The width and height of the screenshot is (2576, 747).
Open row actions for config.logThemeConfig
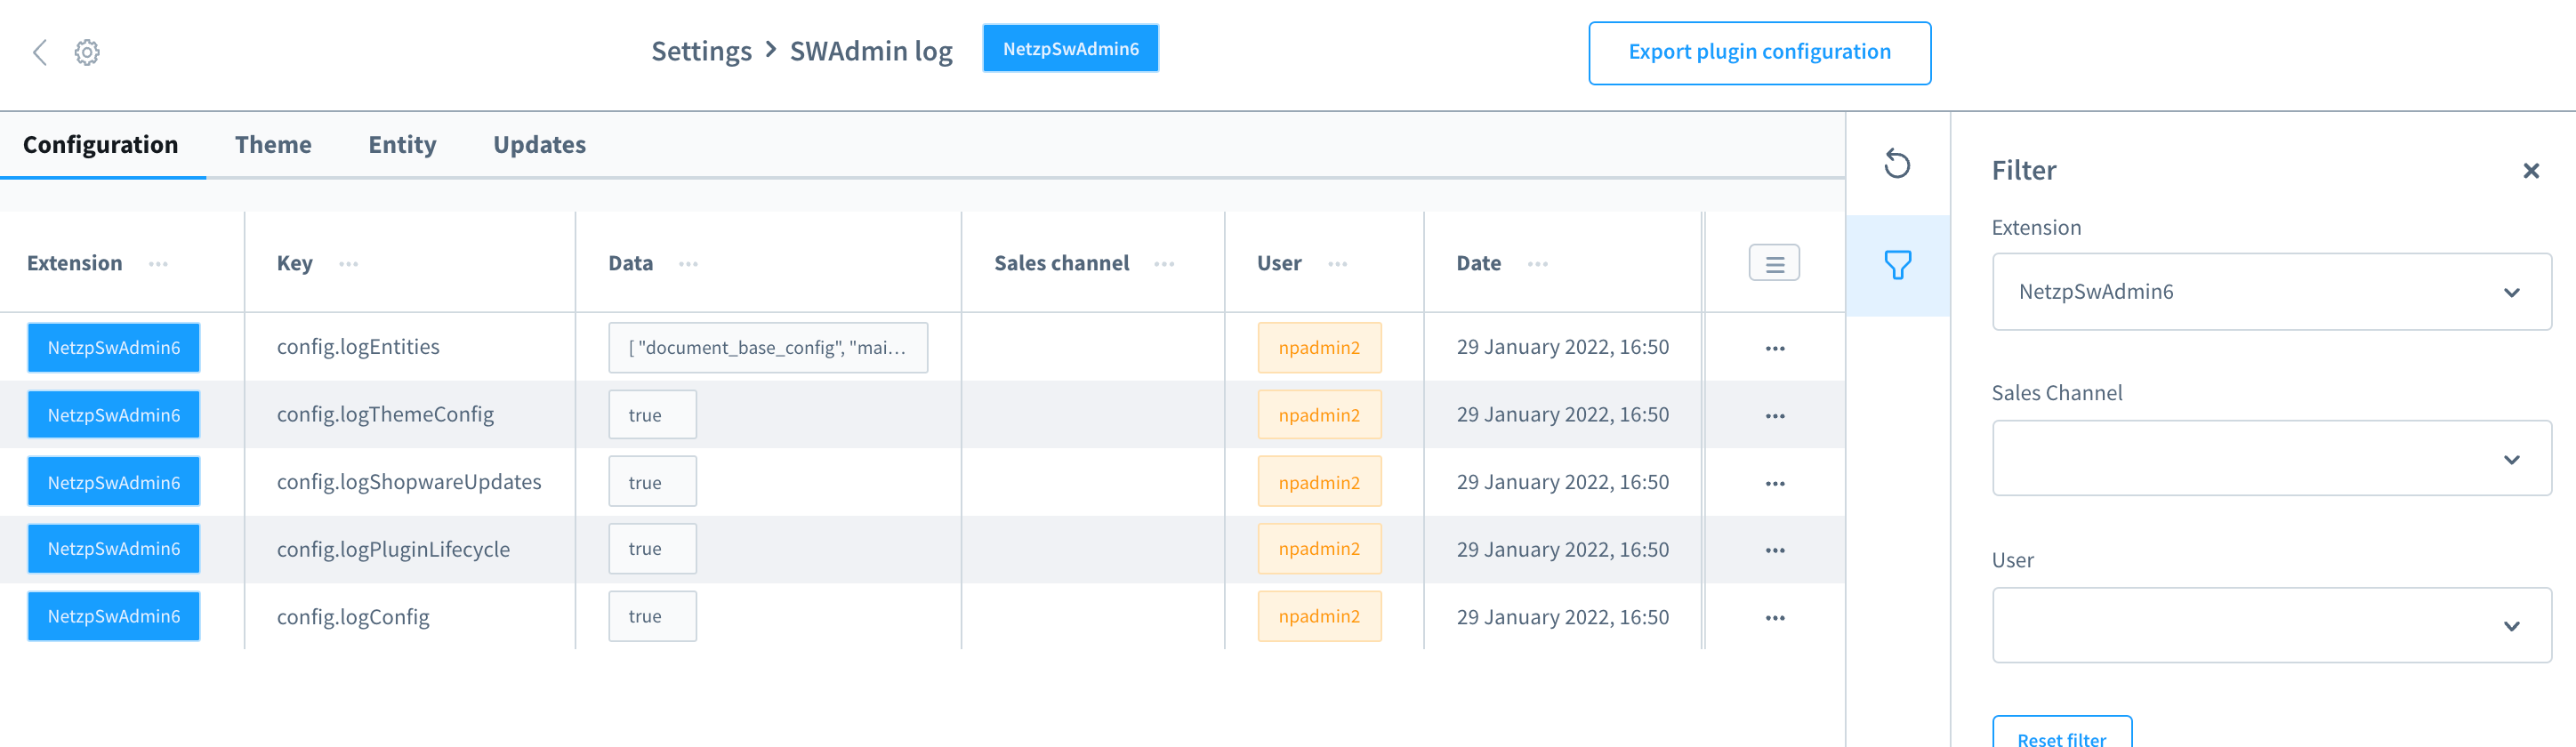[1774, 415]
